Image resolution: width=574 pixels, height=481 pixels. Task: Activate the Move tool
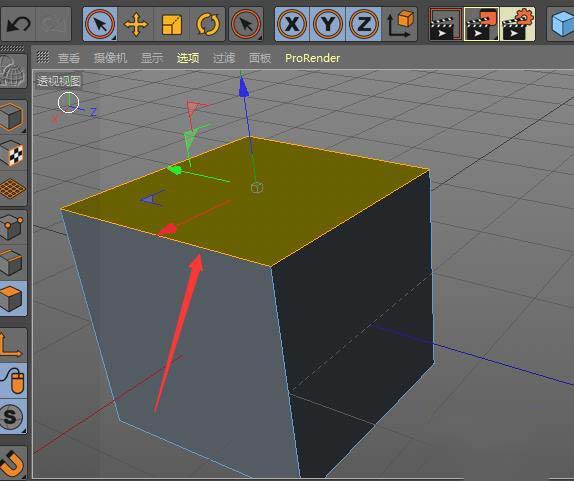[x=136, y=24]
